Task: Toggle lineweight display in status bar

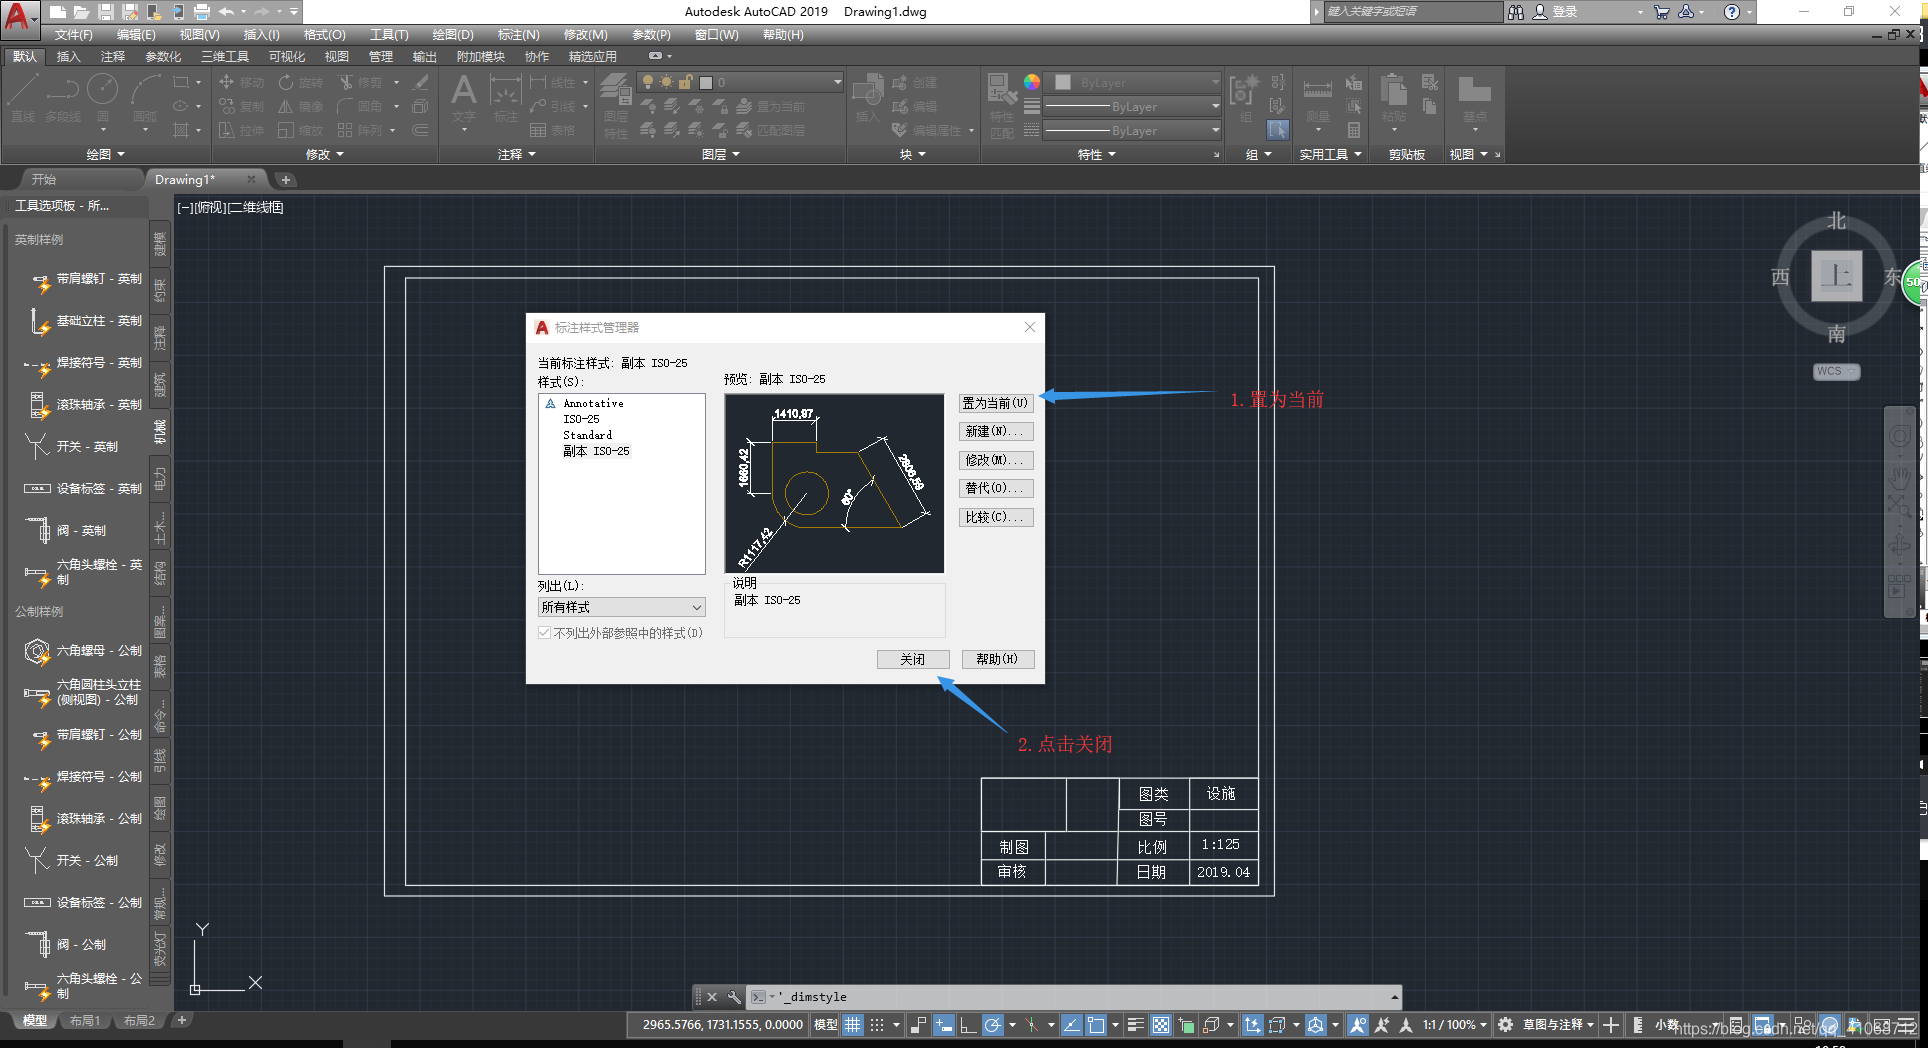Action: pyautogui.click(x=1135, y=1024)
